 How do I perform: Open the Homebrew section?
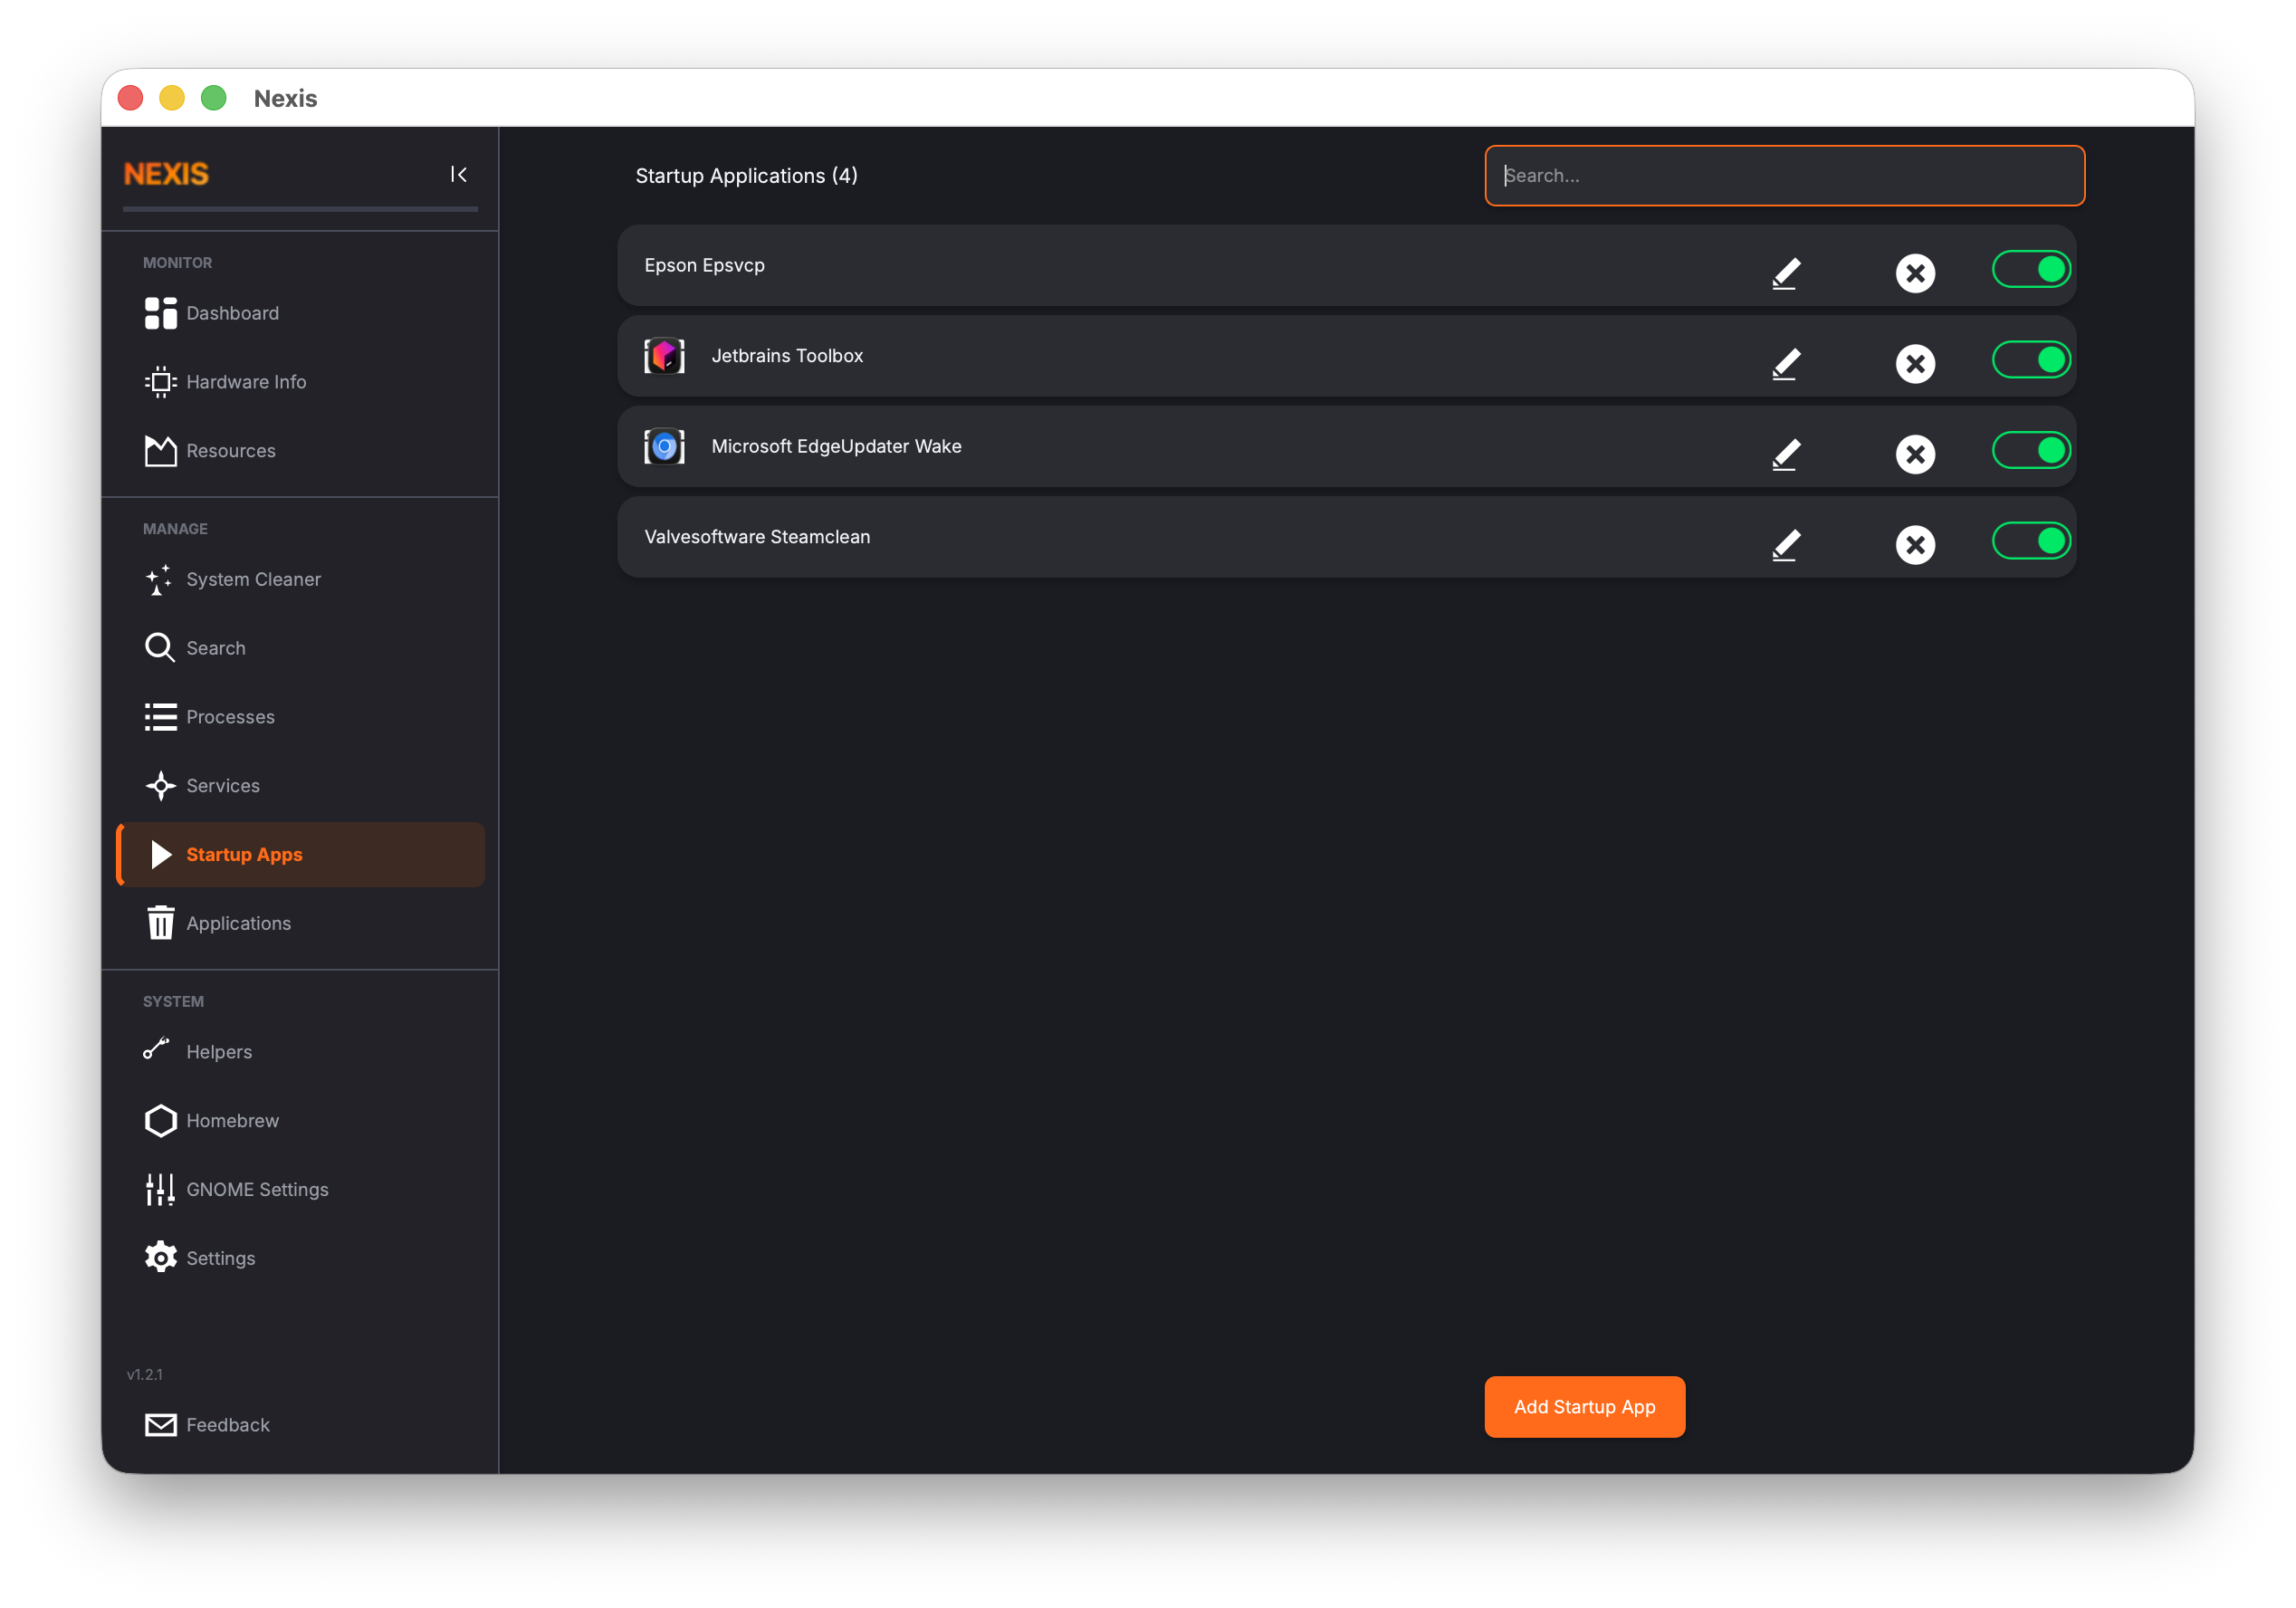(x=232, y=1120)
